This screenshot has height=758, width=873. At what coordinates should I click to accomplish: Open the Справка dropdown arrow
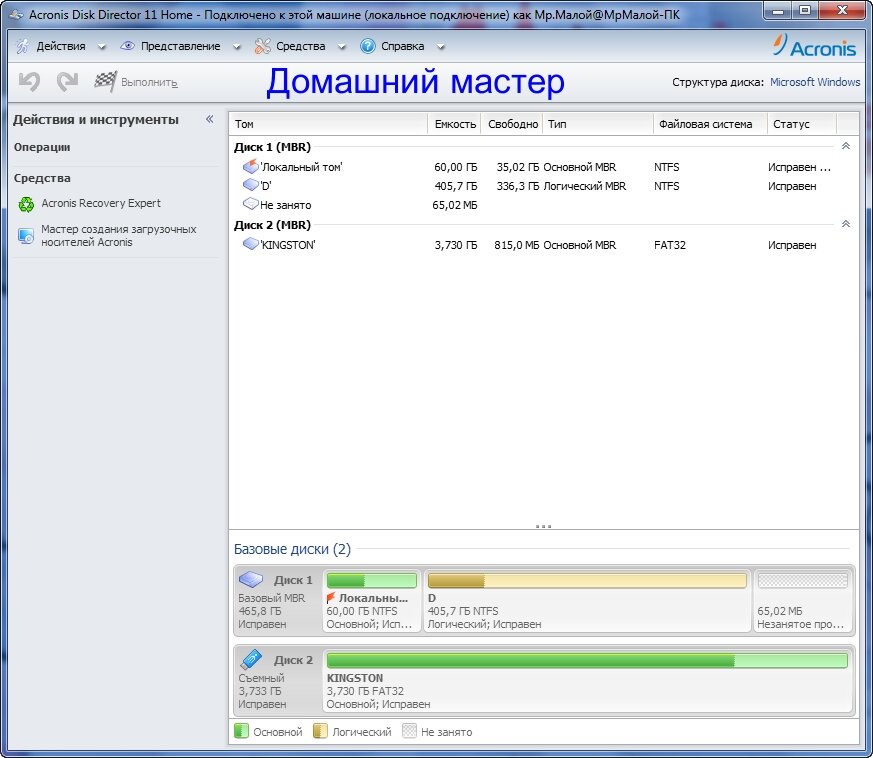[441, 47]
